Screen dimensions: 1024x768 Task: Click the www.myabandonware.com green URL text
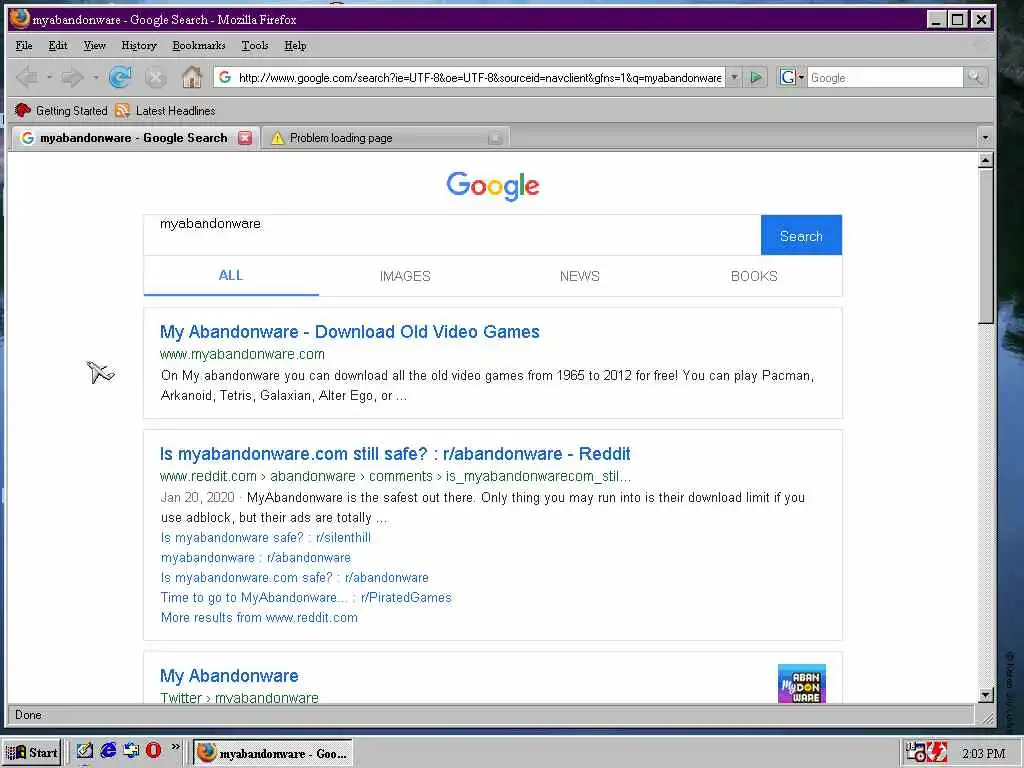point(242,354)
